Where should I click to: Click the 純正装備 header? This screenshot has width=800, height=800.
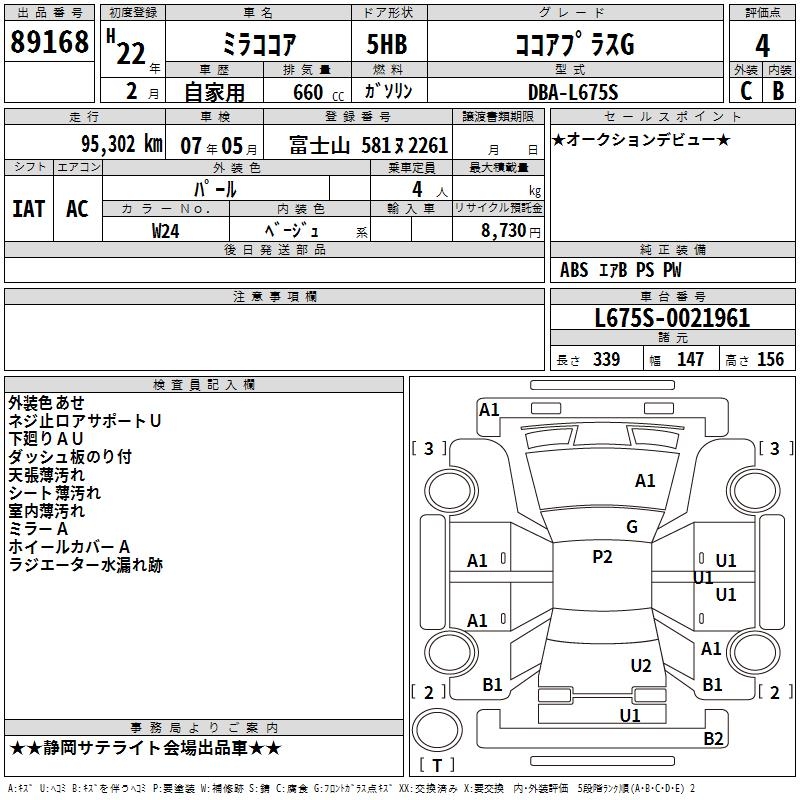click(x=673, y=249)
